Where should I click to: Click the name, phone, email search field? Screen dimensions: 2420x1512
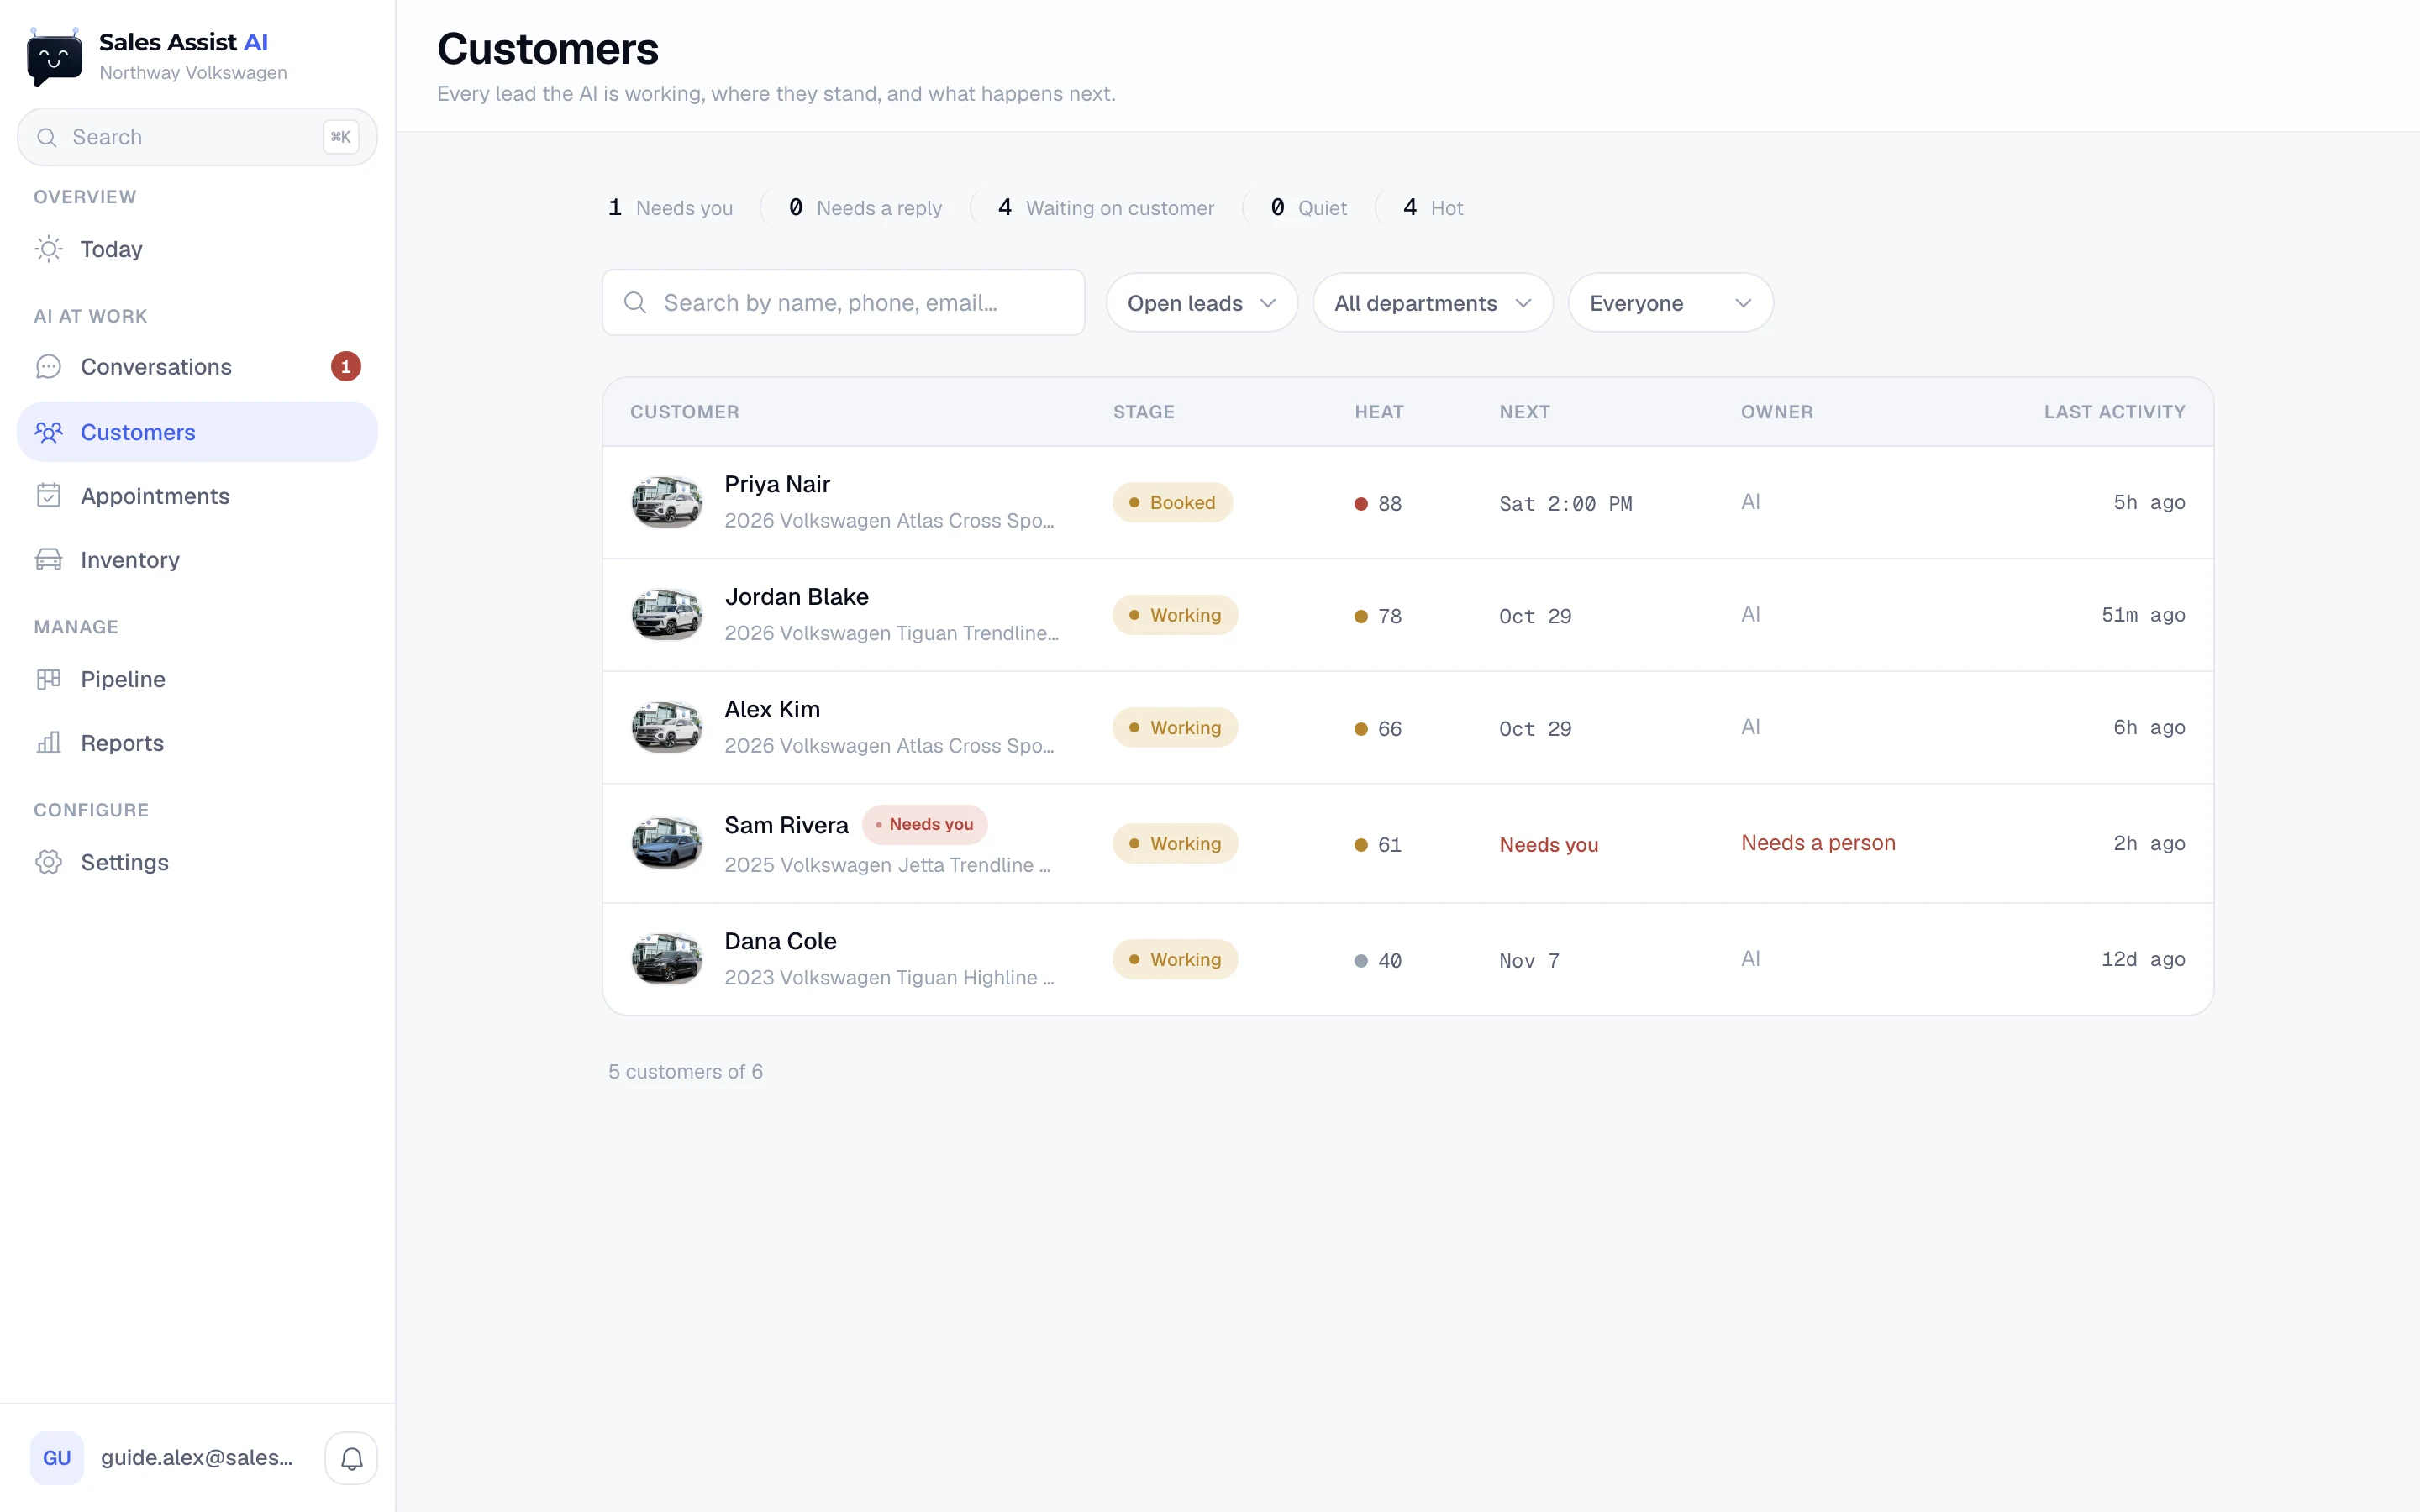click(x=843, y=303)
